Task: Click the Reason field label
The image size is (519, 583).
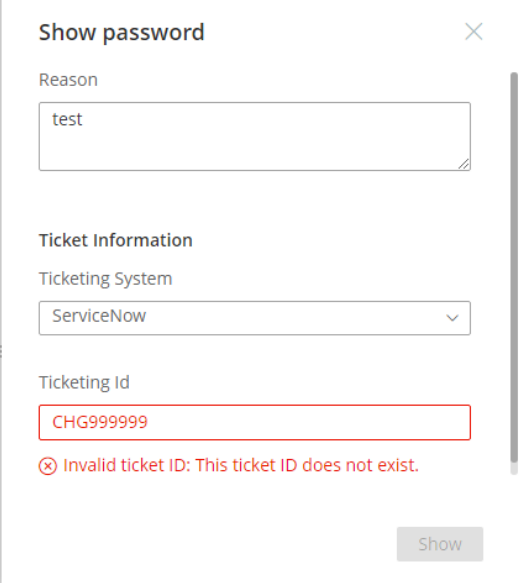Action: pyautogui.click(x=68, y=80)
